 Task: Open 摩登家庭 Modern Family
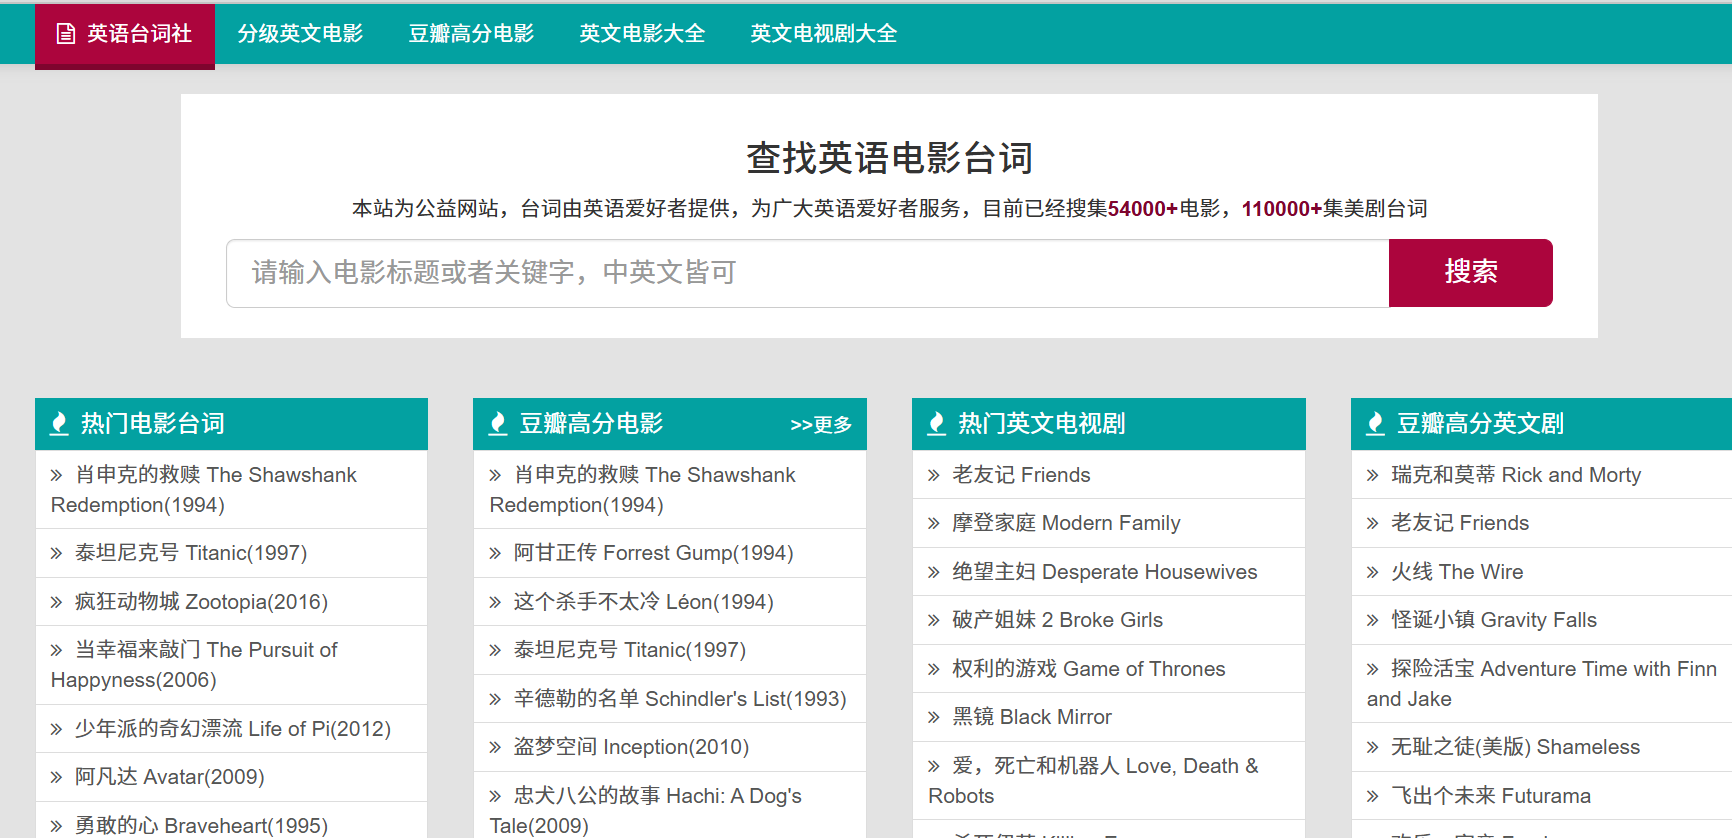pos(1066,523)
